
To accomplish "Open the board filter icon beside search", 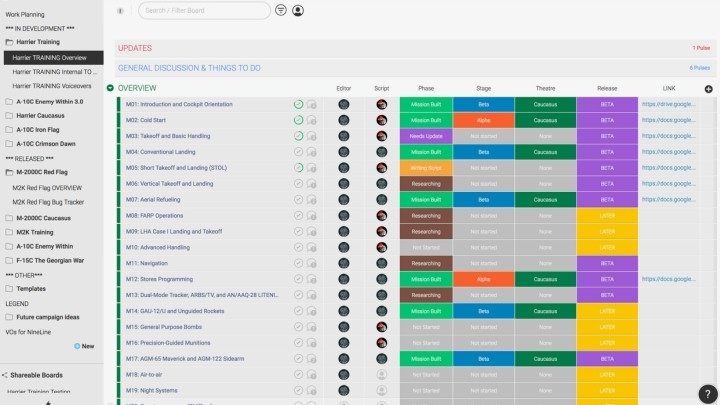I will 280,10.
